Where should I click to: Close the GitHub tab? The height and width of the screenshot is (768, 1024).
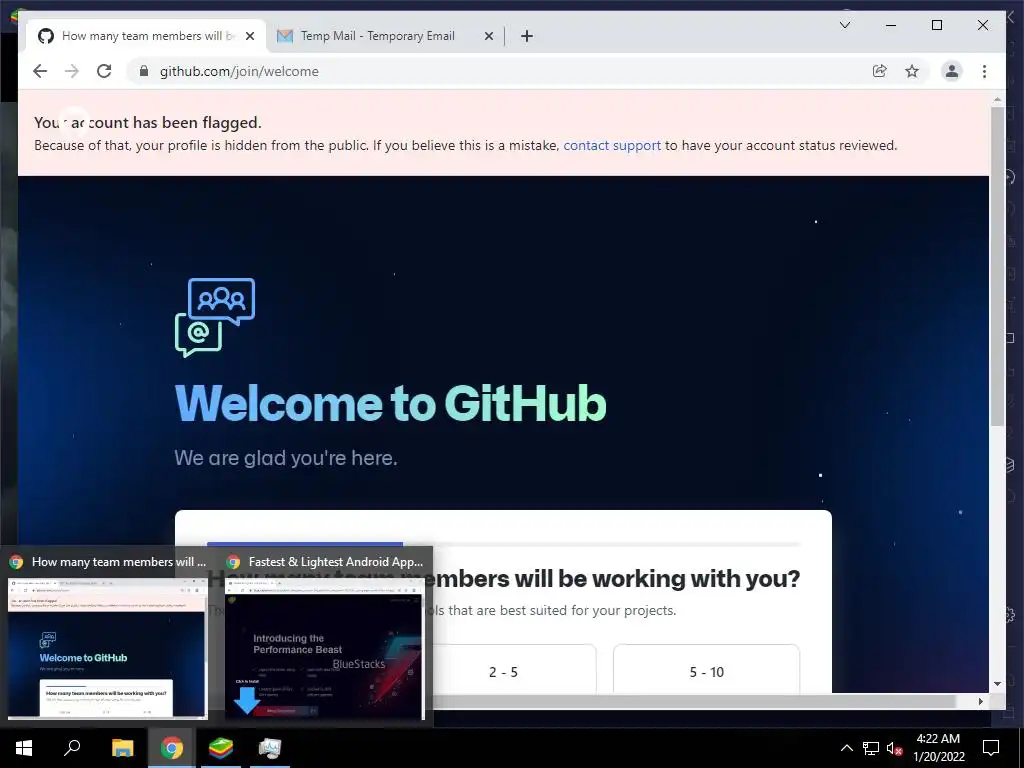249,36
